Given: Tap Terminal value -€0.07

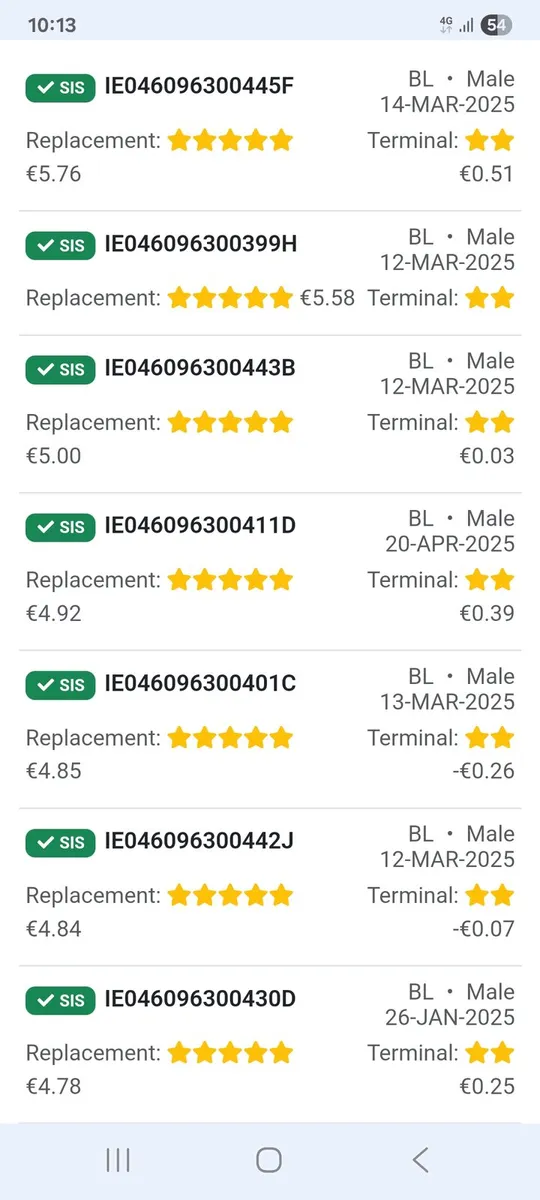Looking at the screenshot, I should (483, 929).
